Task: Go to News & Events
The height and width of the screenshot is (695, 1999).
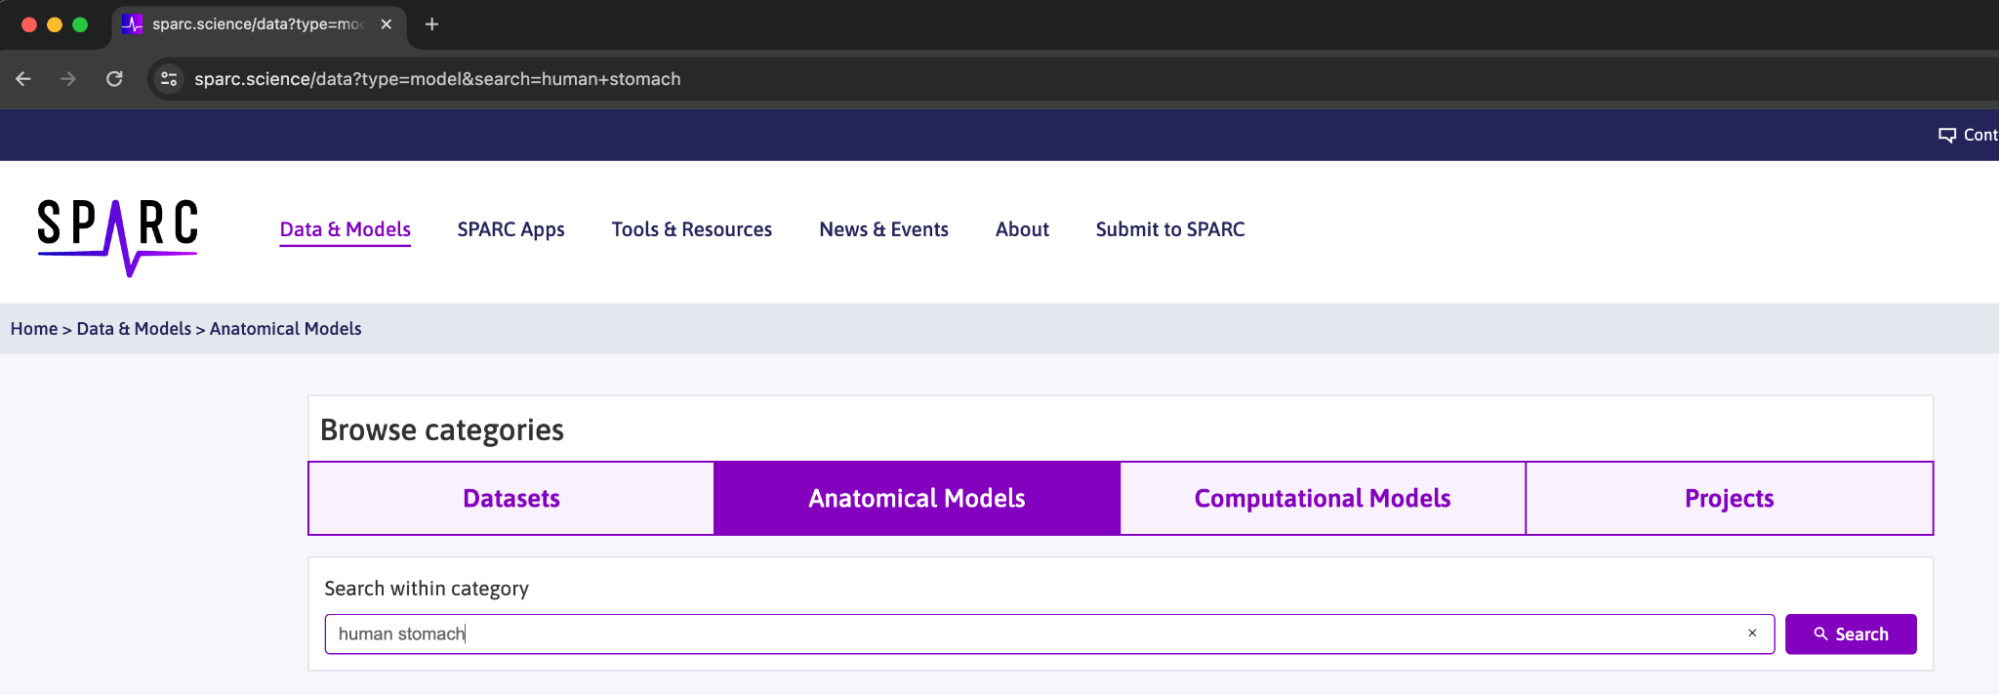Action: pyautogui.click(x=884, y=229)
